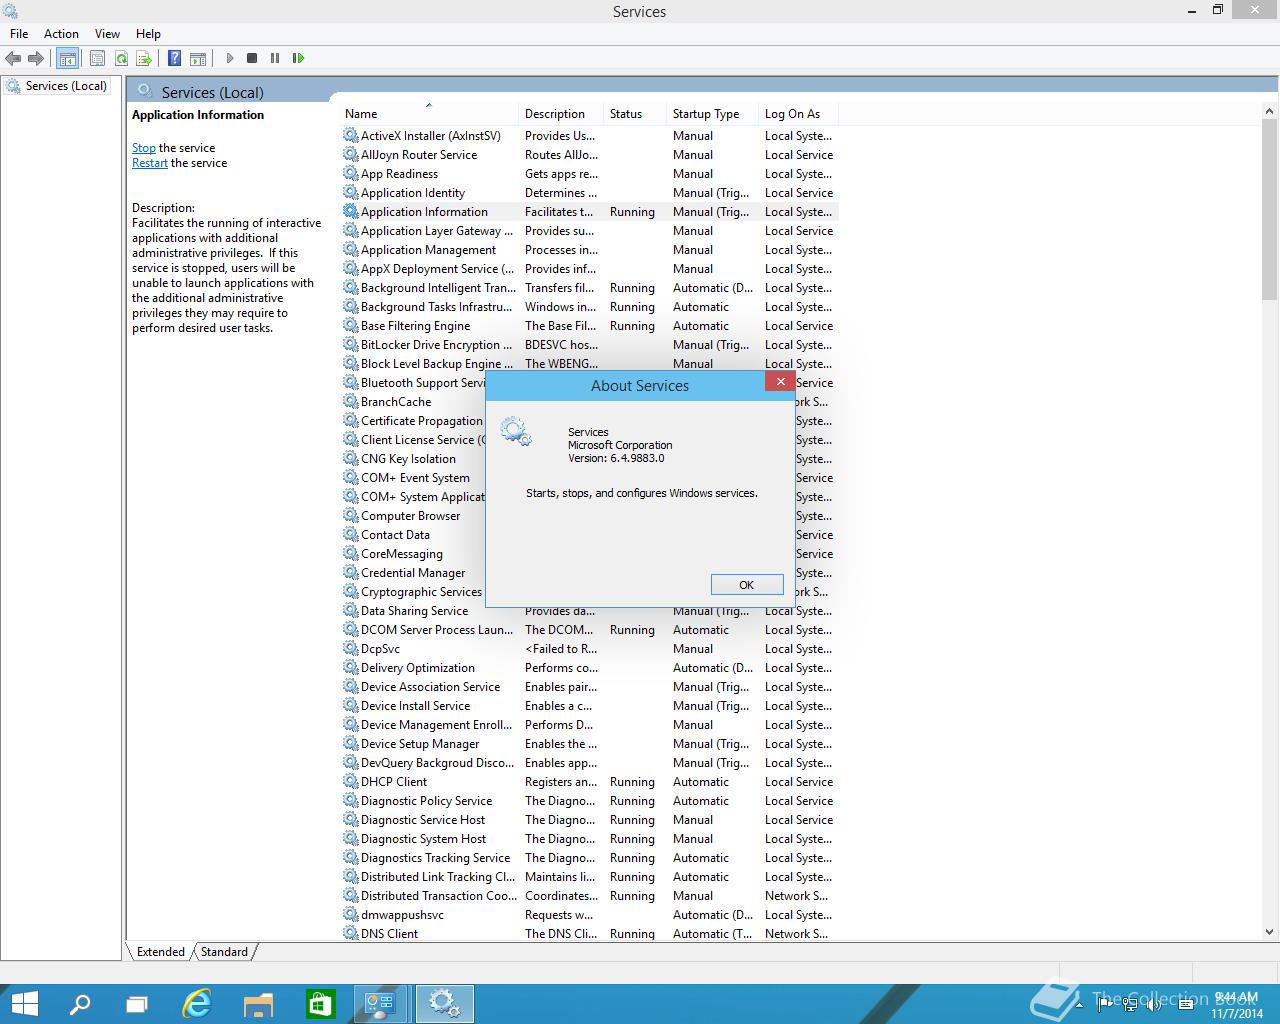
Task: Click the gear icon beside dmwappushsvc
Action: (x=351, y=915)
